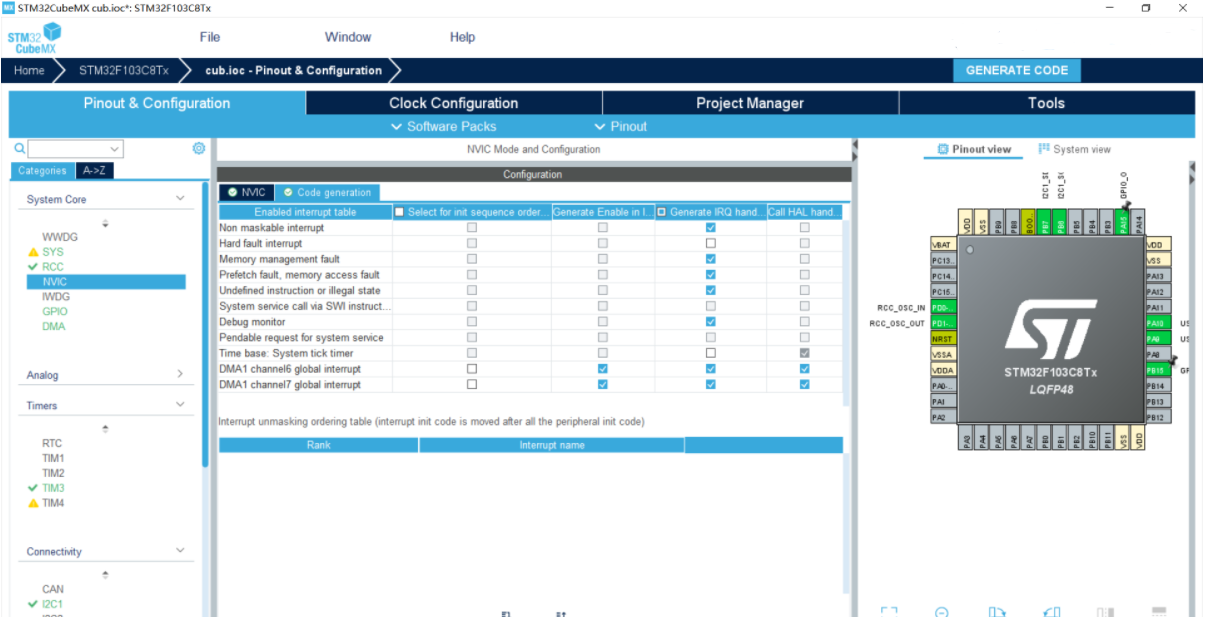Switch to the Tools tab

pos(1046,103)
